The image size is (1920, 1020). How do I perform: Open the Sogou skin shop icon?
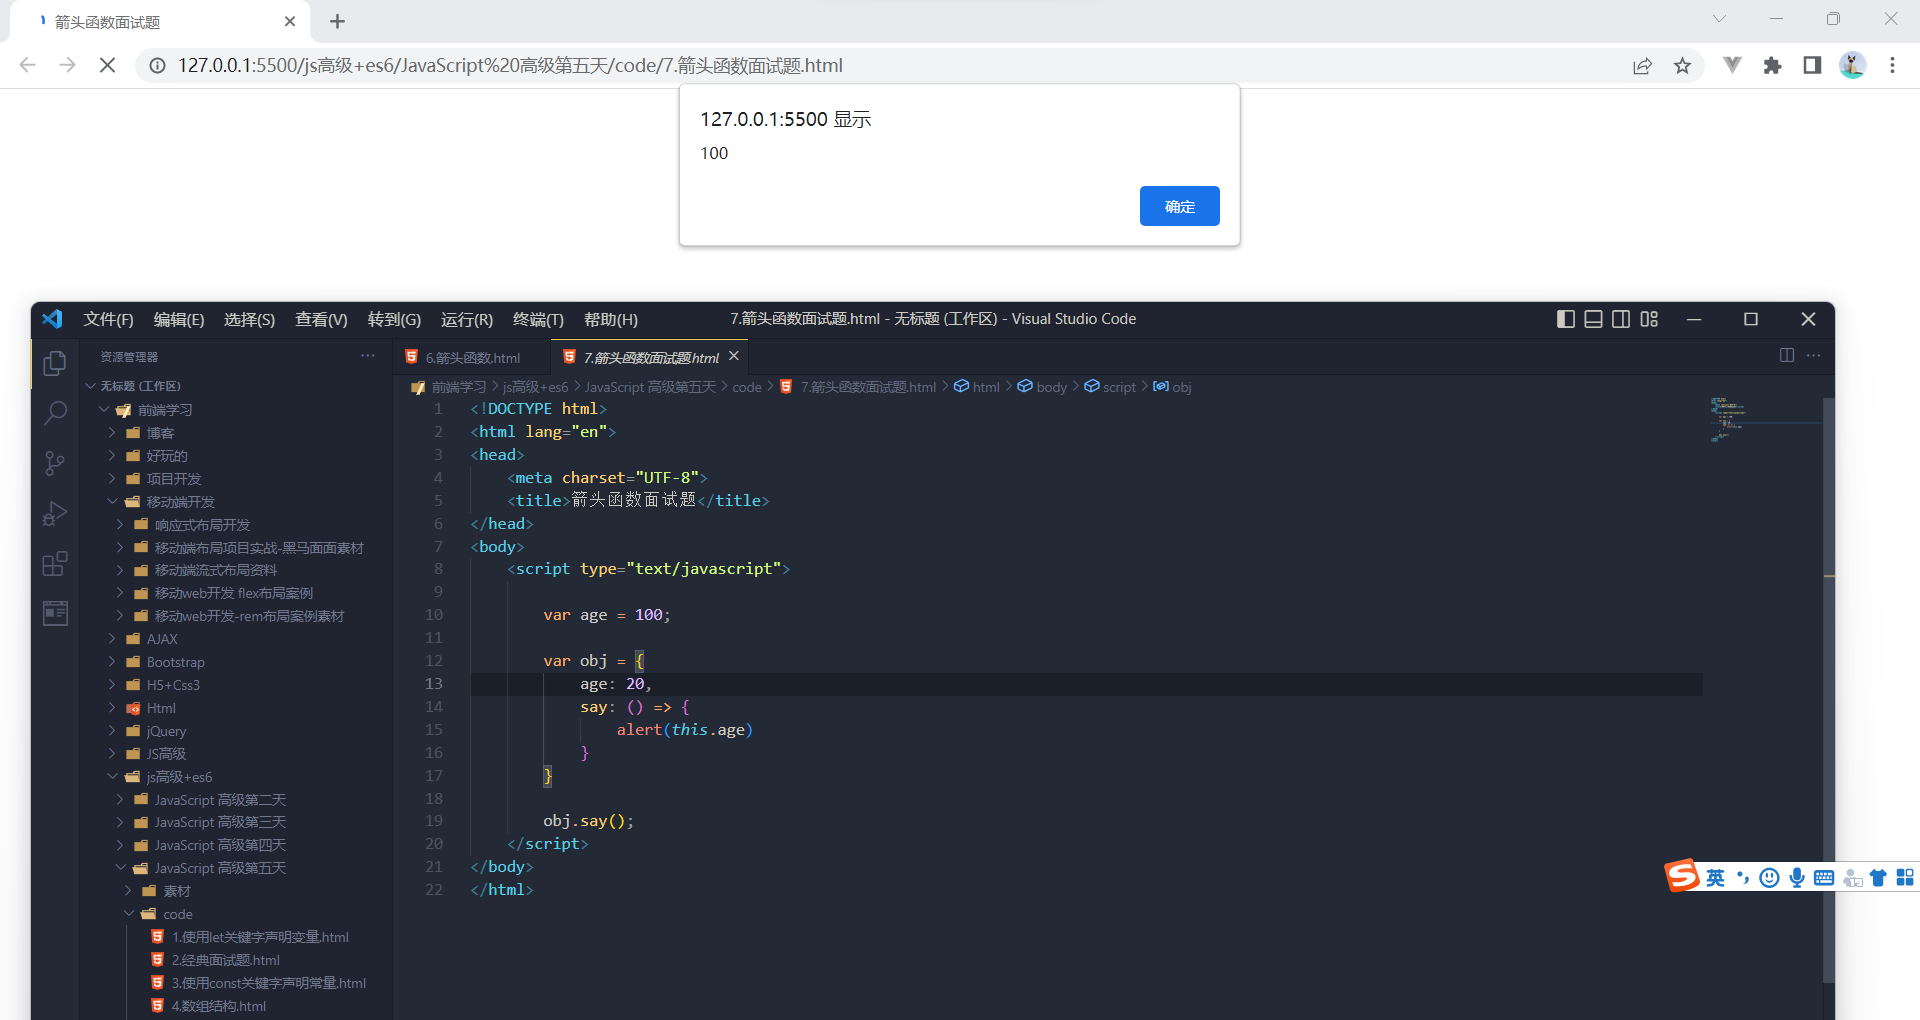1879,877
